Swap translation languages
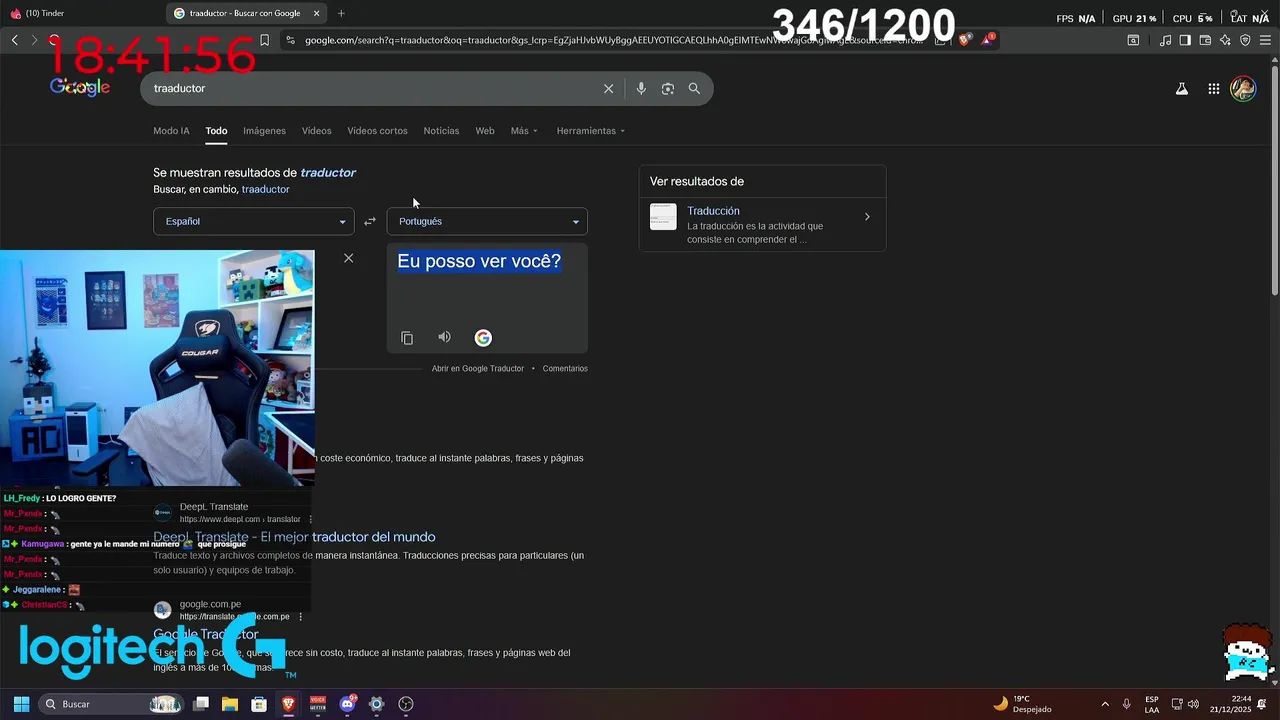The height and width of the screenshot is (720, 1280). [370, 222]
